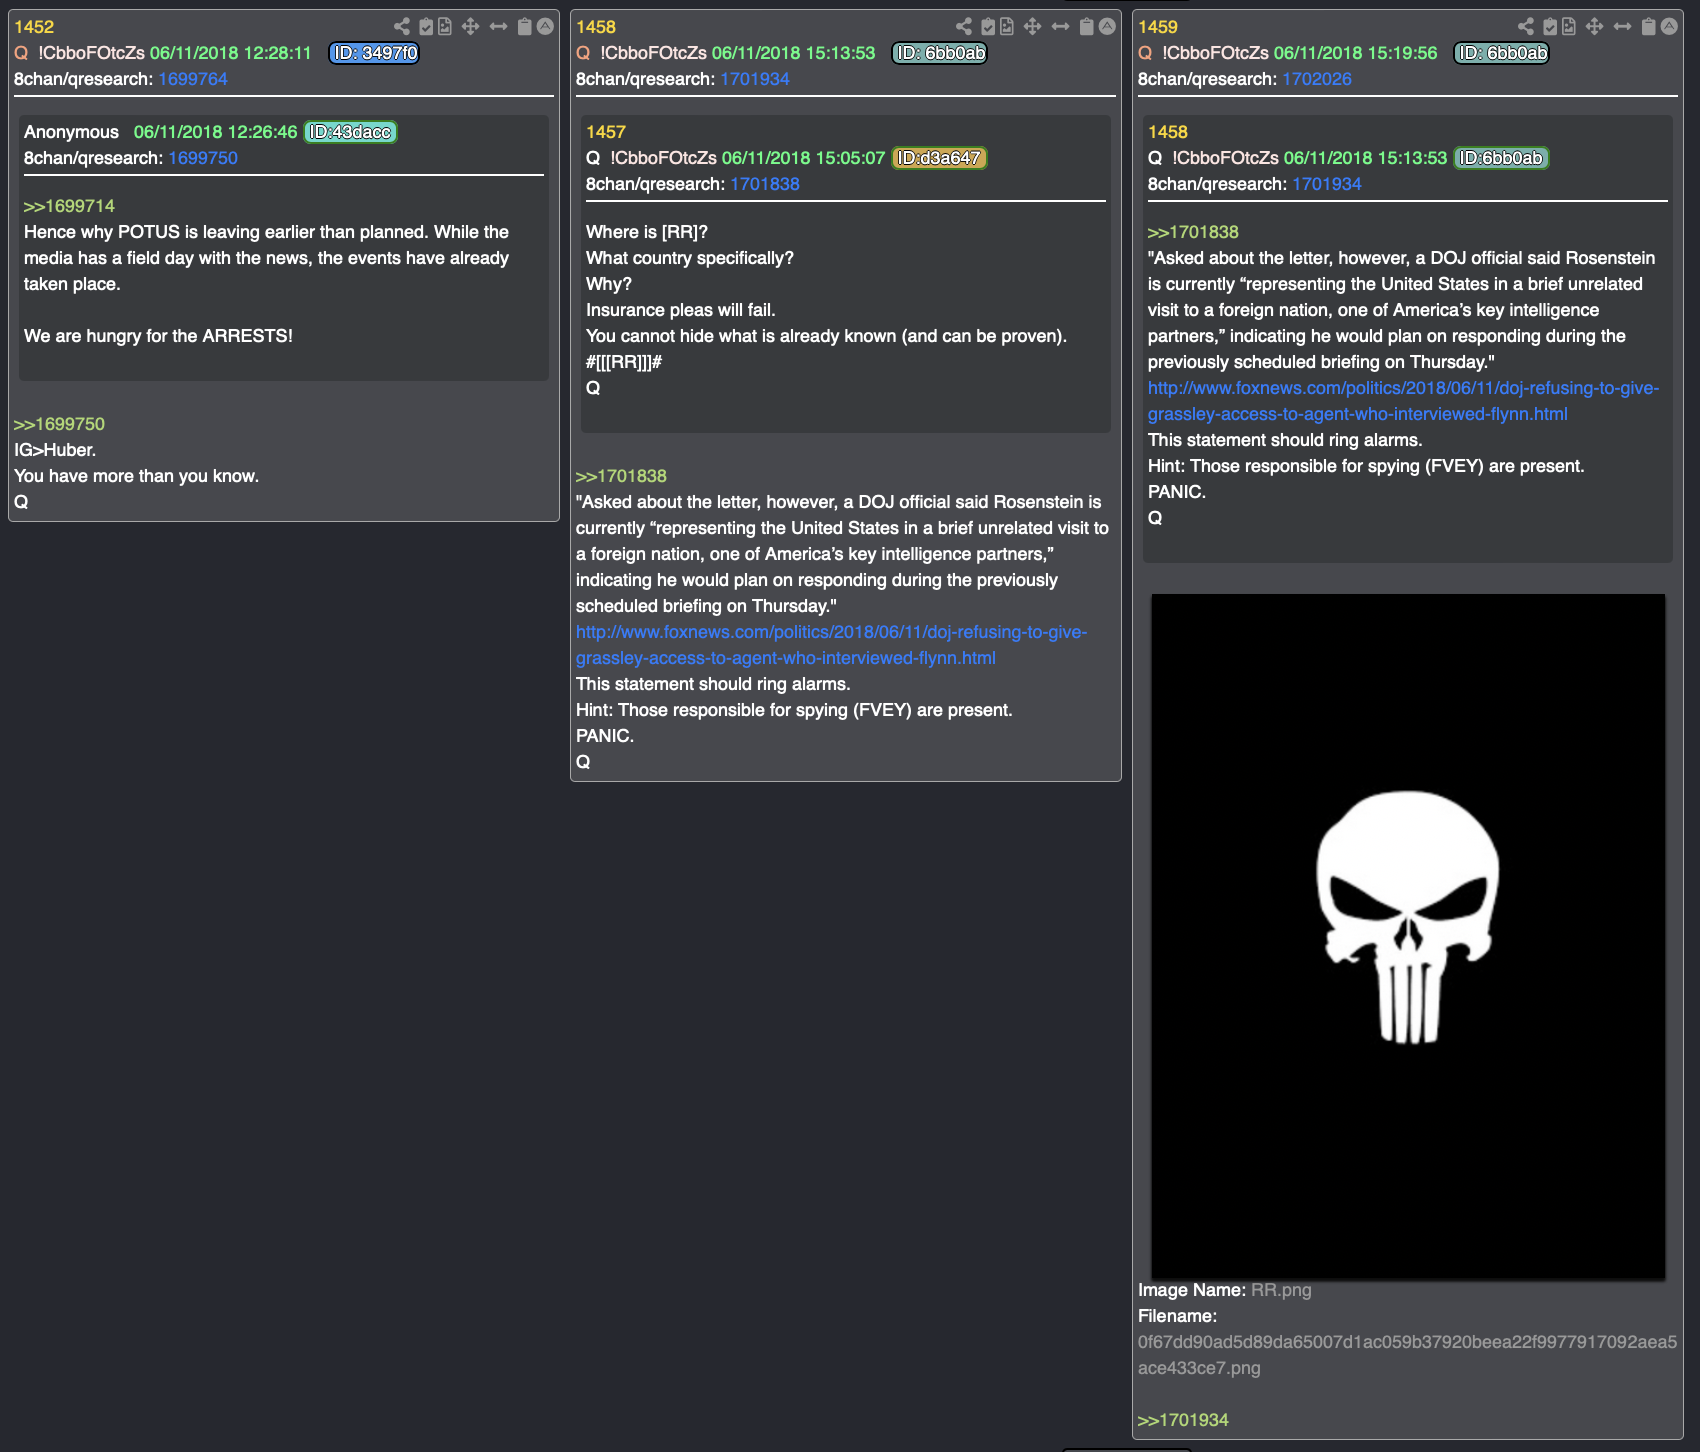Follow reply reference >>1699750
The height and width of the screenshot is (1452, 1700).
tap(59, 424)
